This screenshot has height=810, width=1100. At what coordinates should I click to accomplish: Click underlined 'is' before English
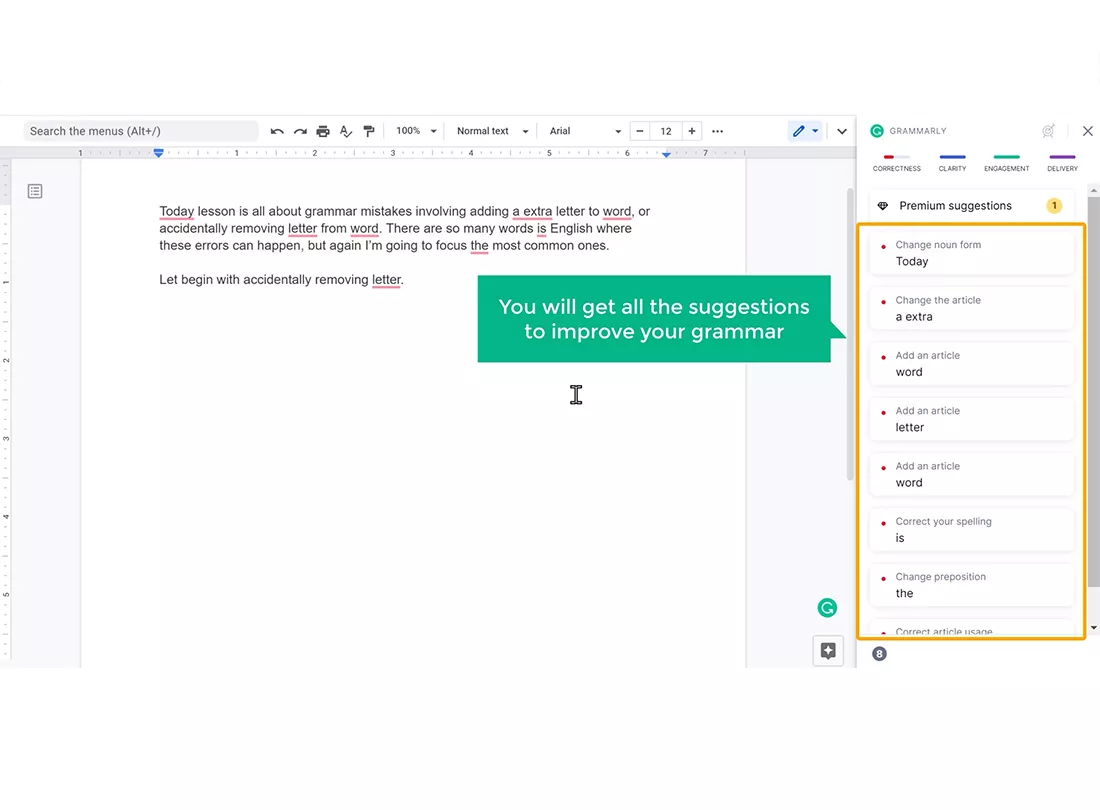point(542,229)
